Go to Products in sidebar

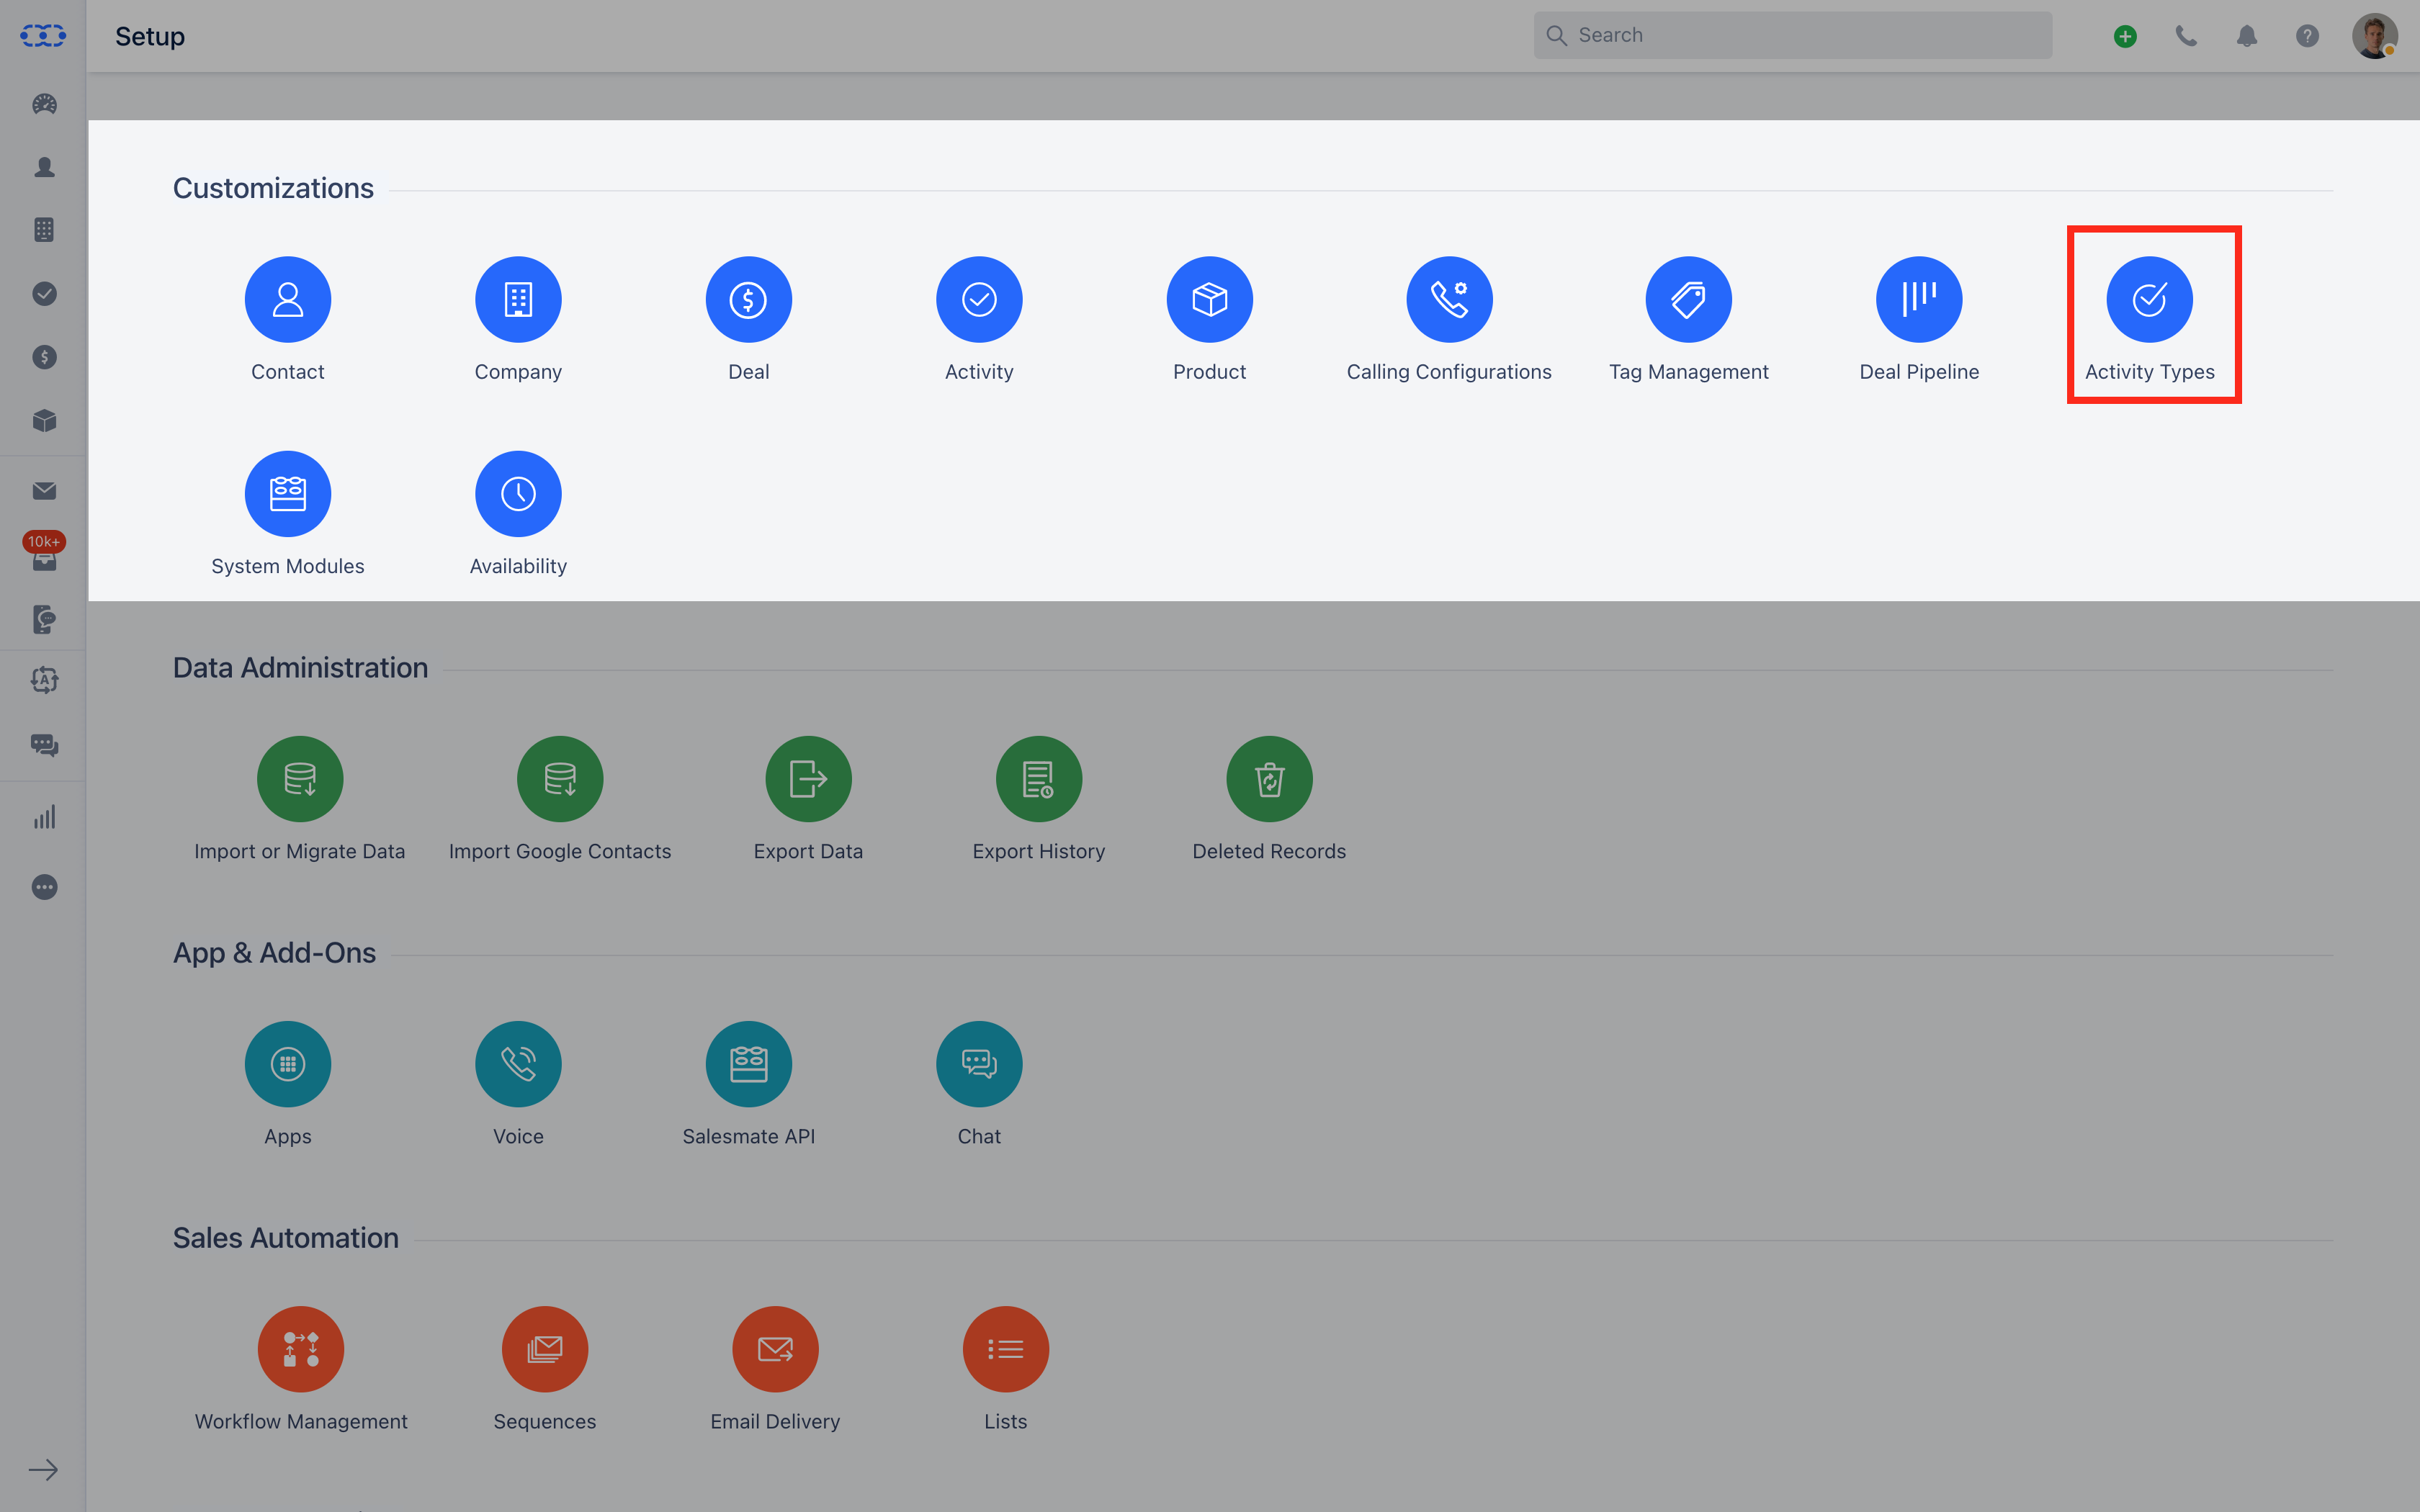(x=44, y=420)
